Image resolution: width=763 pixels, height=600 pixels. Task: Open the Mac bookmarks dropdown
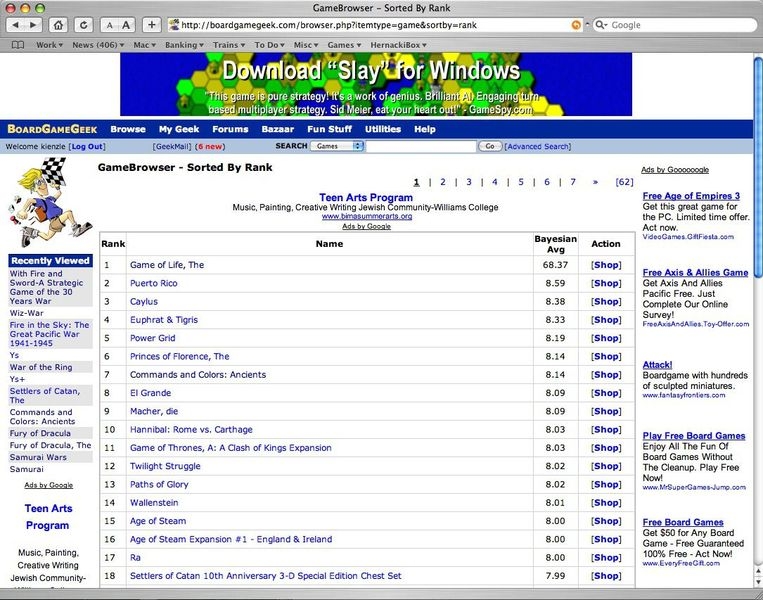coord(144,45)
